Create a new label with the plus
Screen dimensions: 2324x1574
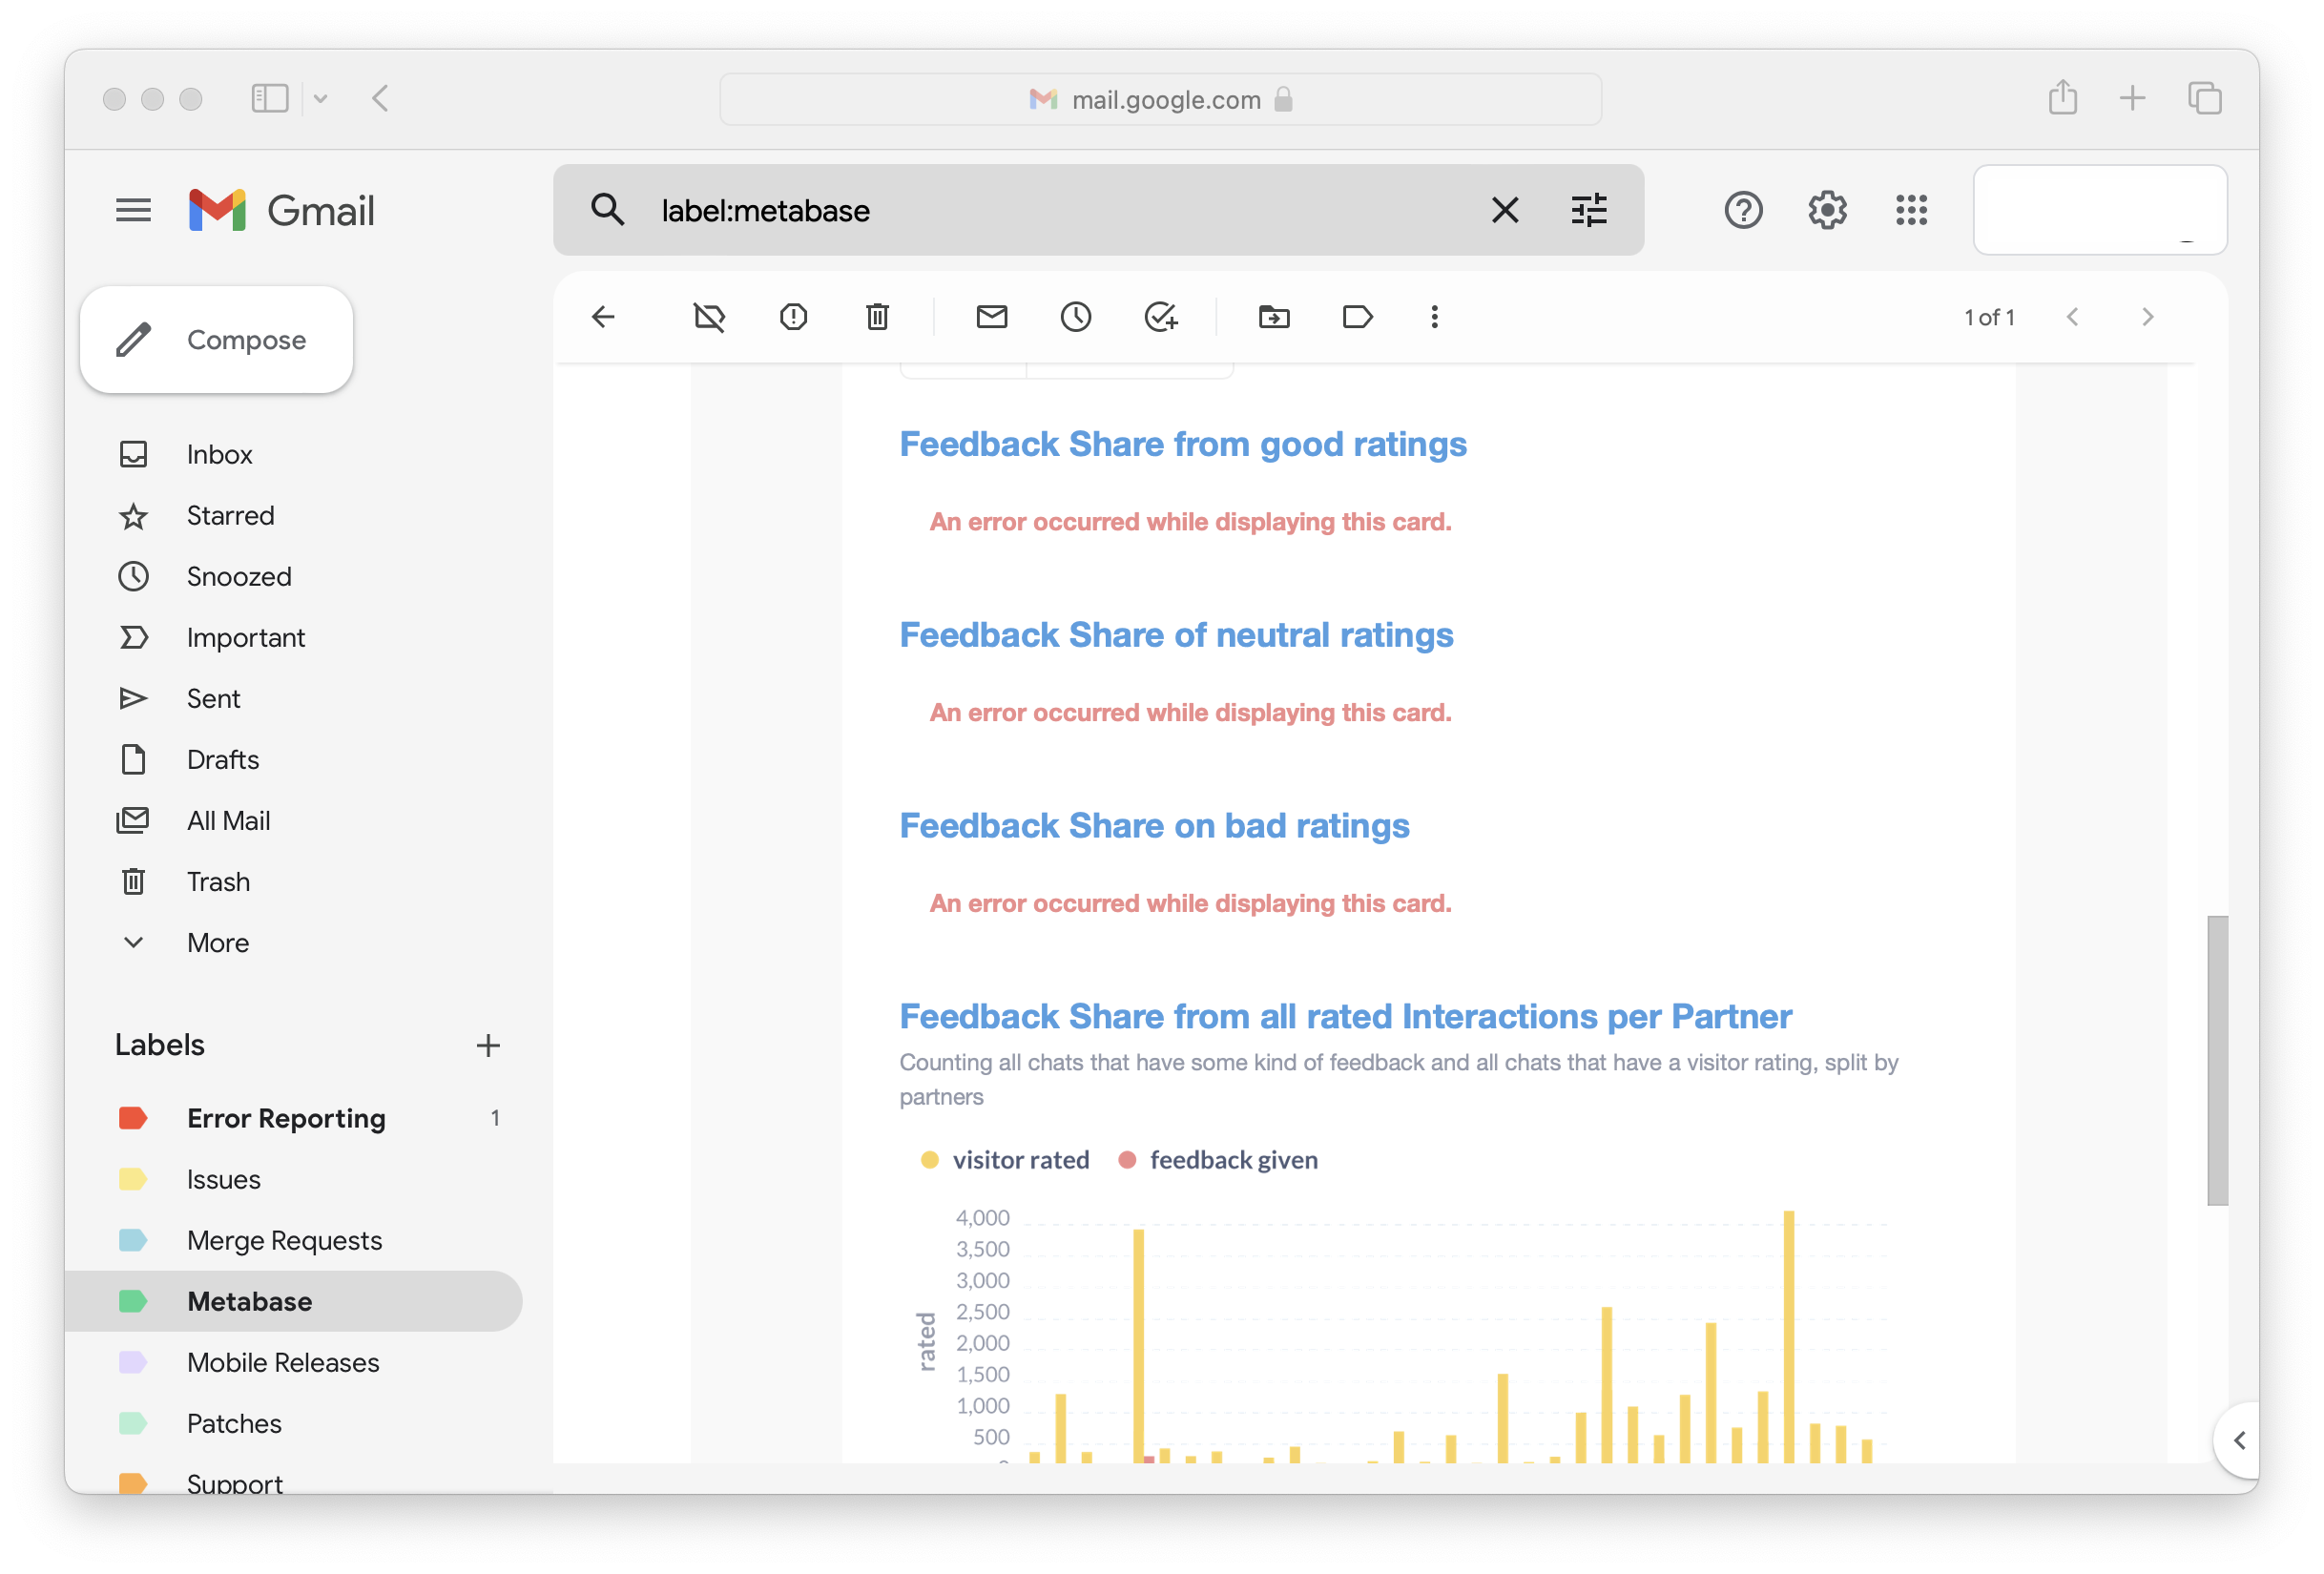pyautogui.click(x=488, y=1044)
